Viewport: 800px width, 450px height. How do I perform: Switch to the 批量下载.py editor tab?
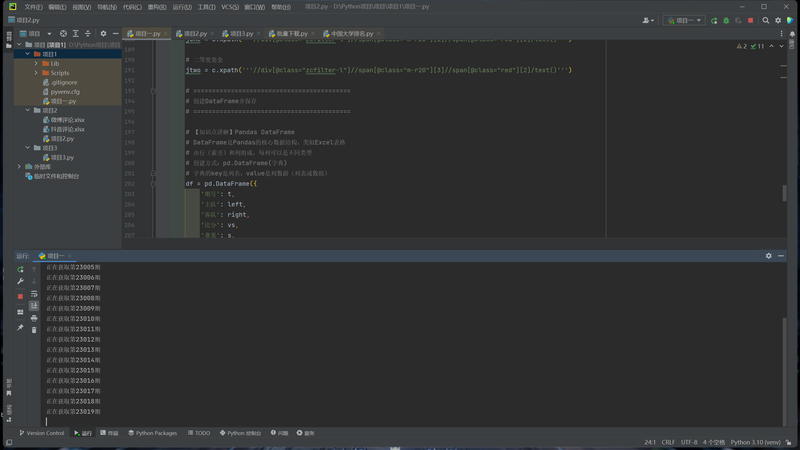pos(291,33)
